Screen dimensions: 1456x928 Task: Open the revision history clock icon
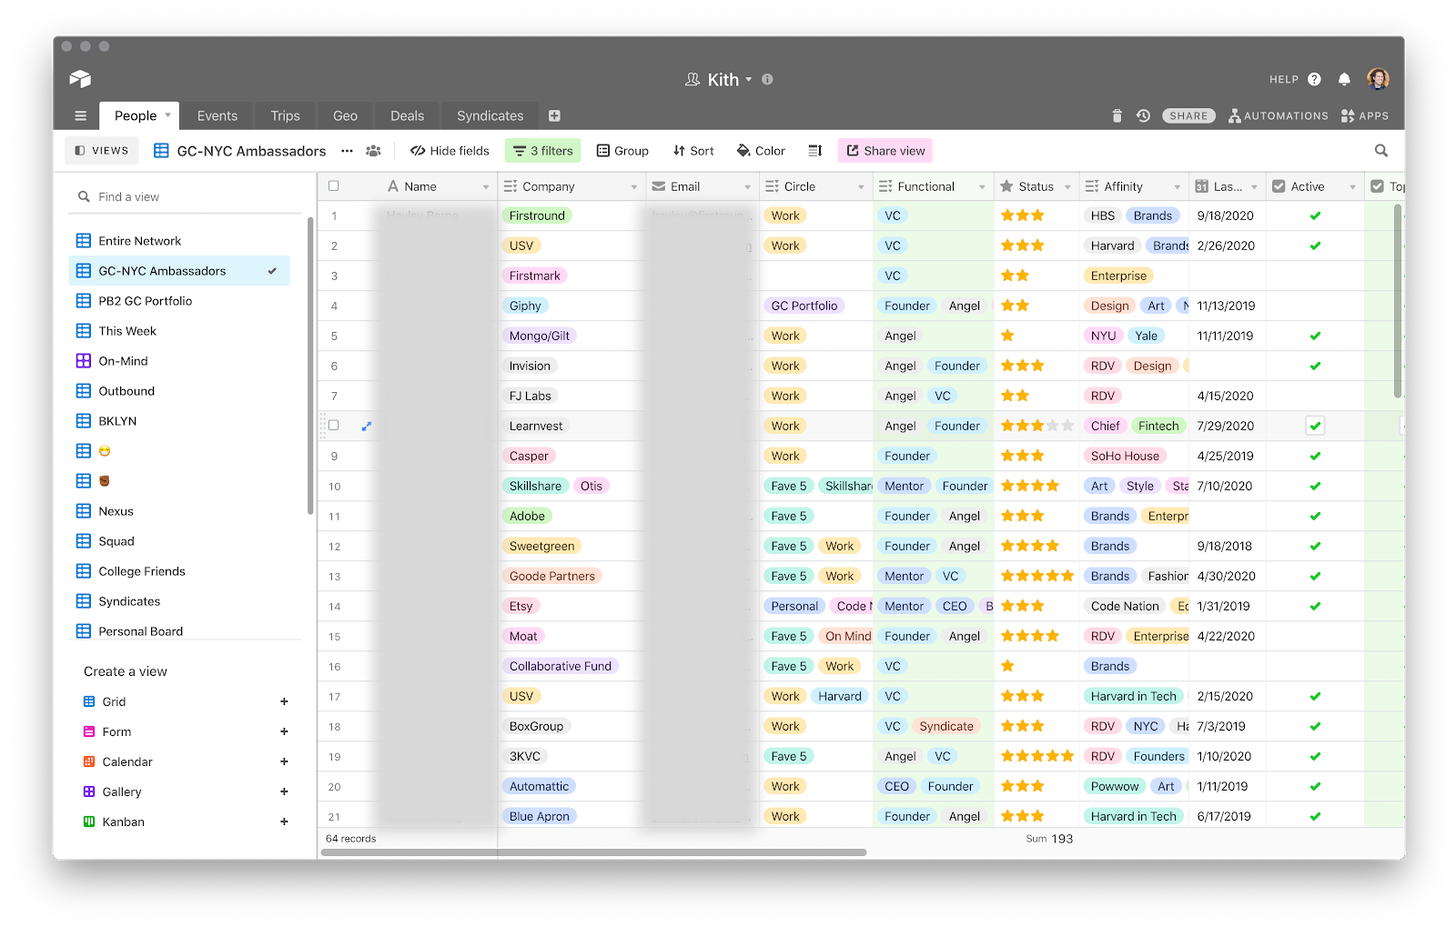click(1143, 116)
